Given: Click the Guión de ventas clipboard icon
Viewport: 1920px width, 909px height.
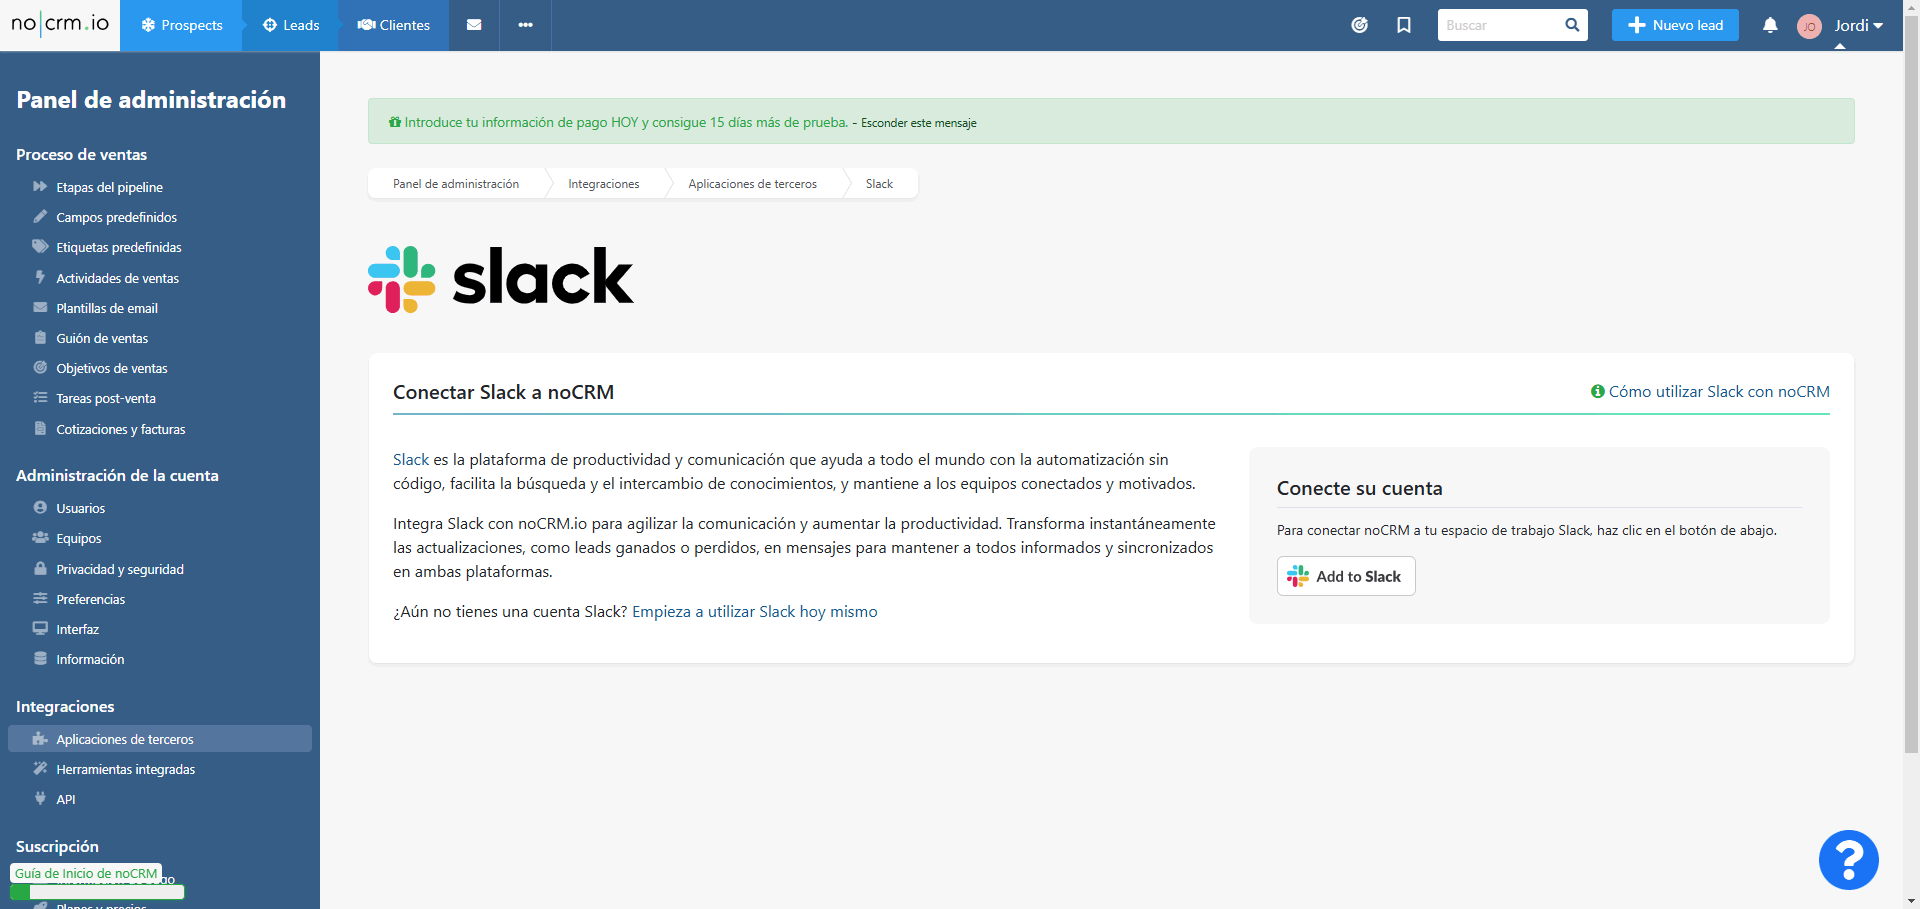Looking at the screenshot, I should 40,338.
